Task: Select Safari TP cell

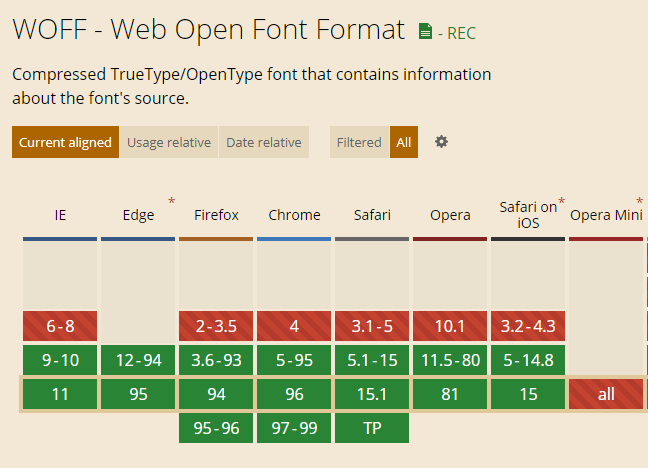Action: (372, 428)
